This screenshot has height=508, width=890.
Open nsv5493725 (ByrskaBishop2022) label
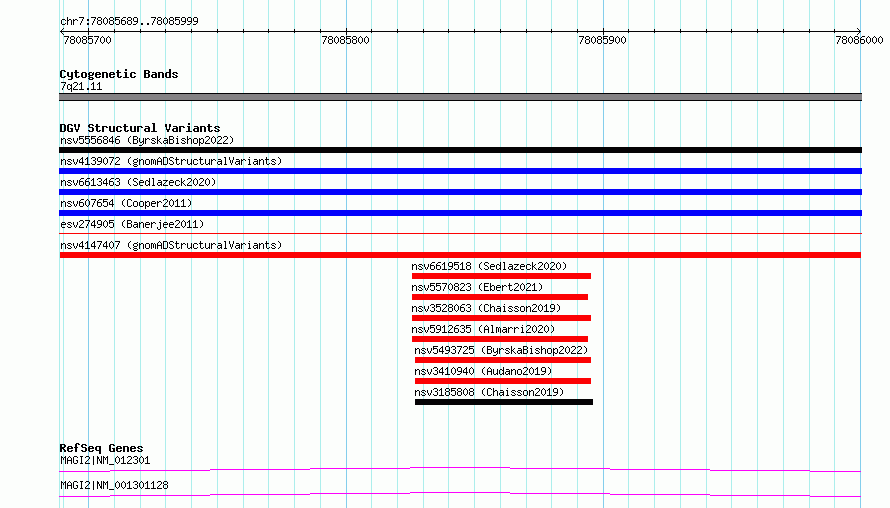click(501, 350)
